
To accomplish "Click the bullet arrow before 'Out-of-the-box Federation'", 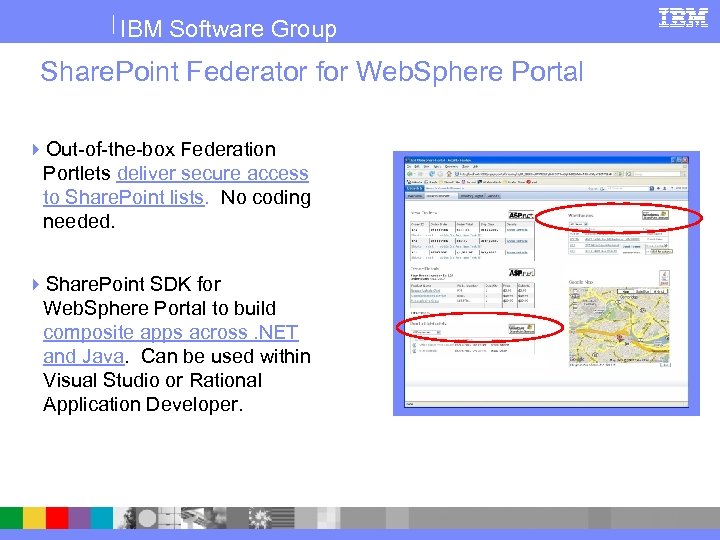I will click(x=36, y=149).
